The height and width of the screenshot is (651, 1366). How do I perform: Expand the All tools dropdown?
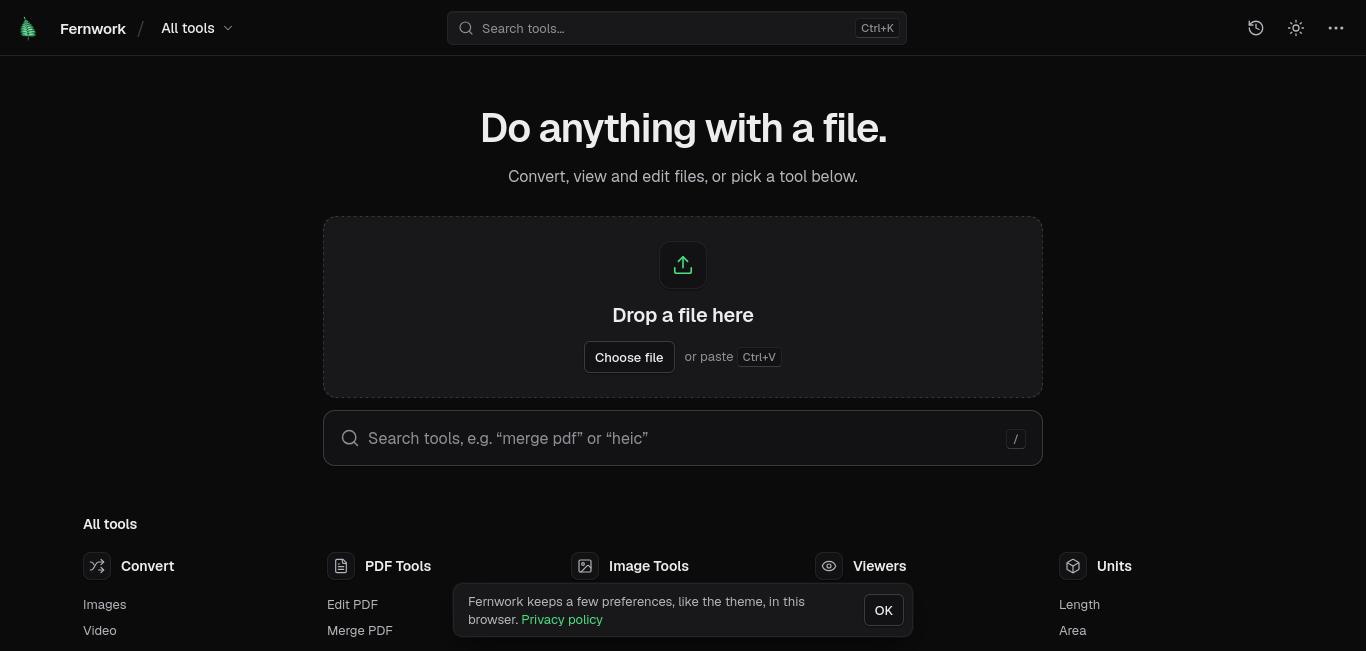197,28
